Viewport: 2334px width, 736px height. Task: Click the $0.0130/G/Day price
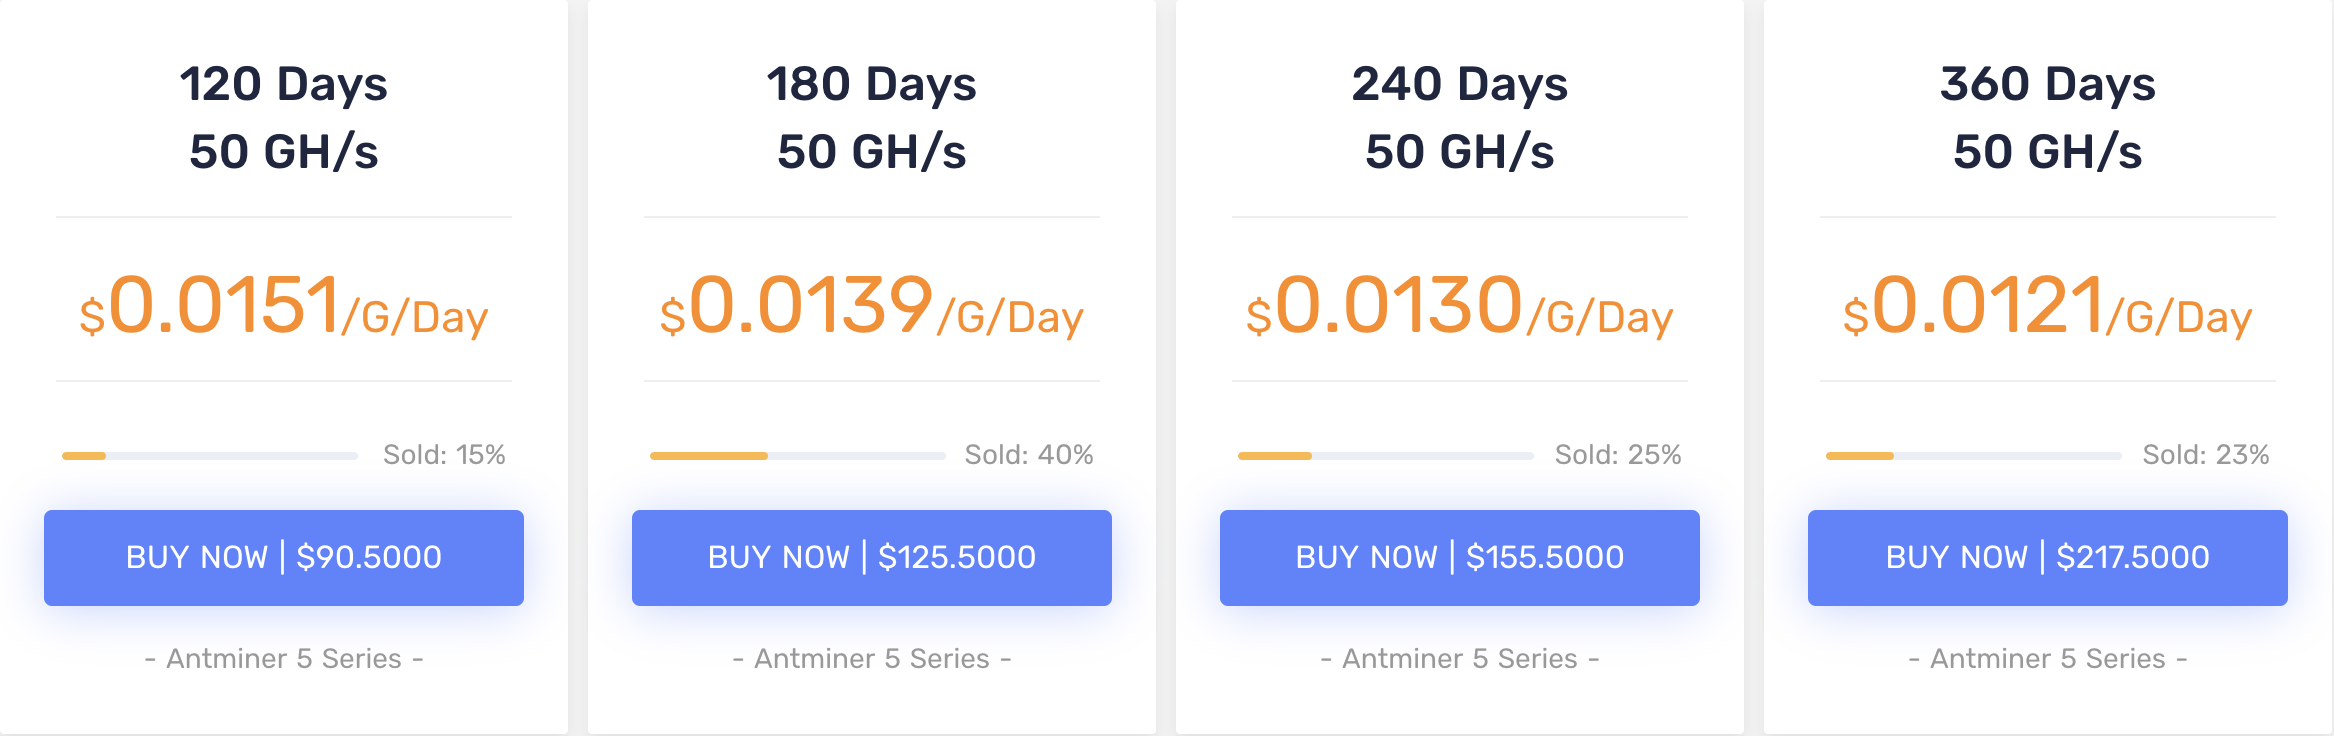tap(1460, 306)
